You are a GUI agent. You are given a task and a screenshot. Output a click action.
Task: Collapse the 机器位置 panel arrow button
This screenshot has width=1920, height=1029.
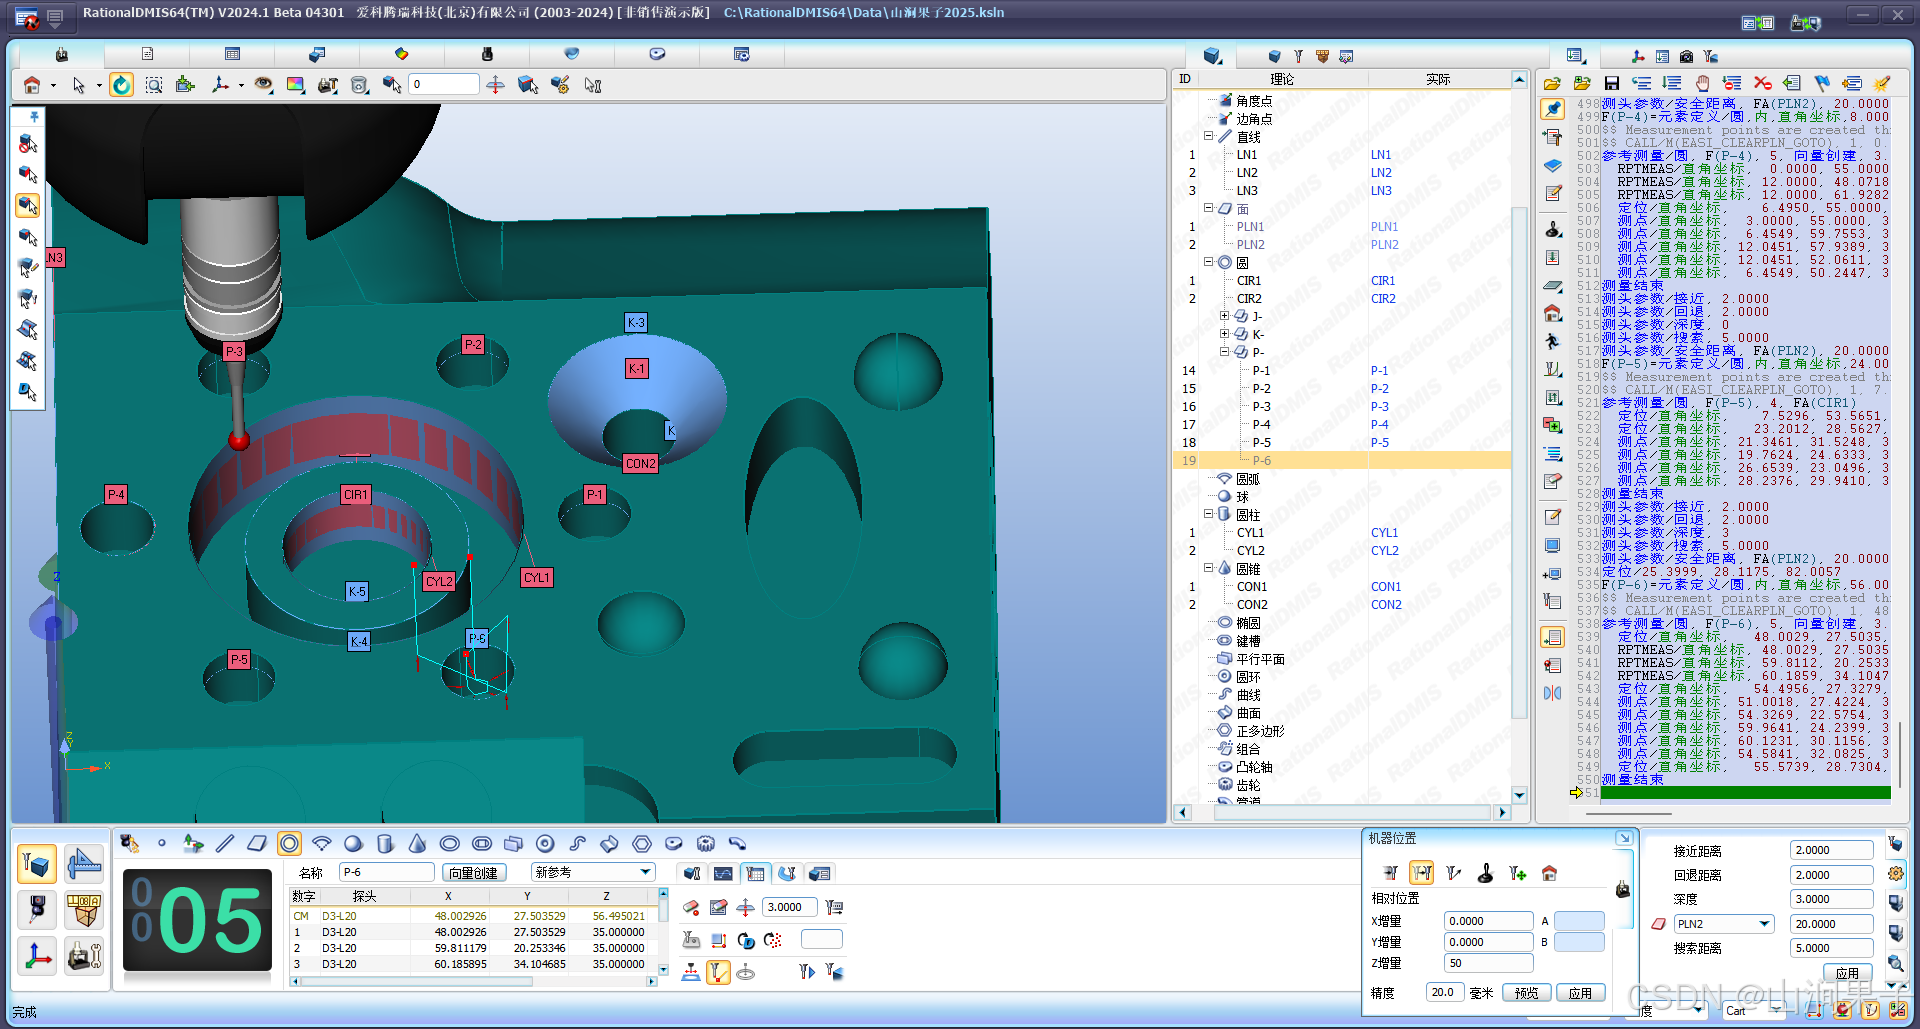tap(1624, 838)
